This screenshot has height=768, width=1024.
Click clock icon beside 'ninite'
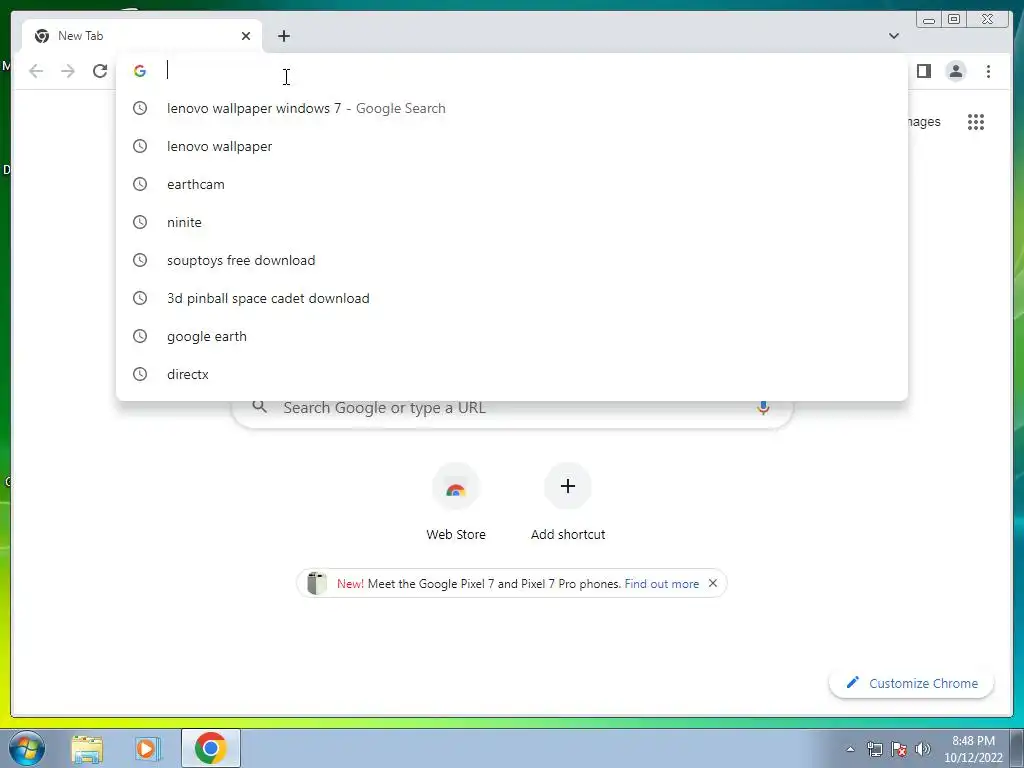[x=140, y=222]
